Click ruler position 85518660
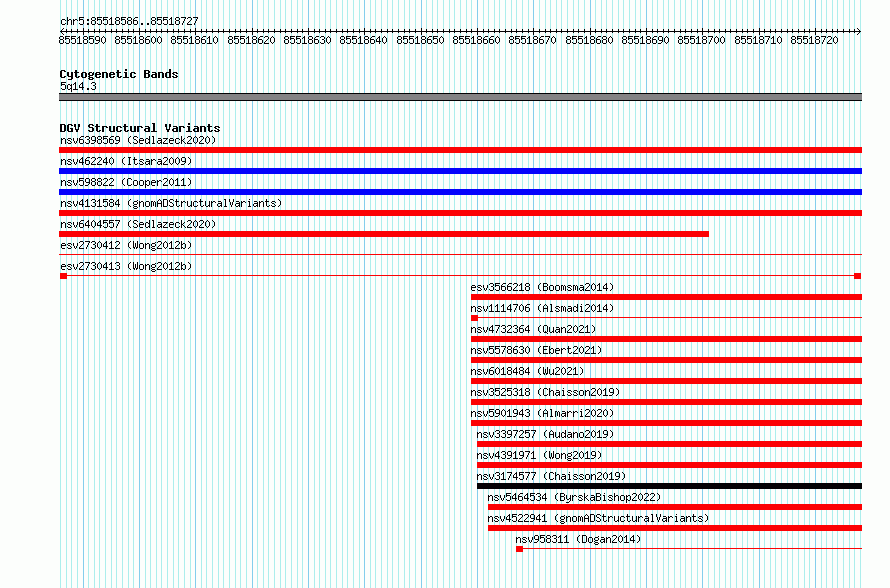The height and width of the screenshot is (588, 890). 477,40
